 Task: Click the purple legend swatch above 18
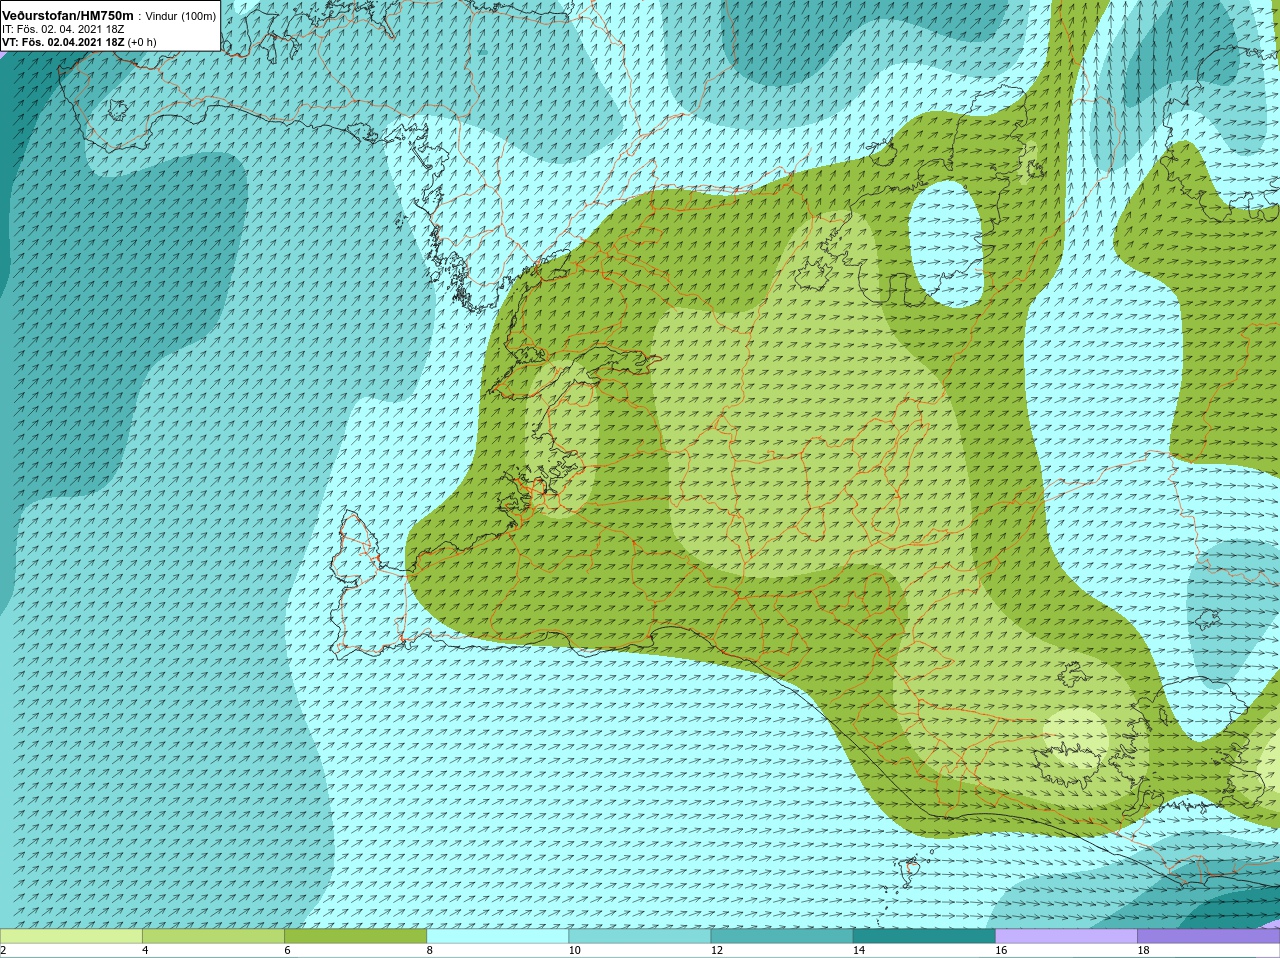(1209, 936)
